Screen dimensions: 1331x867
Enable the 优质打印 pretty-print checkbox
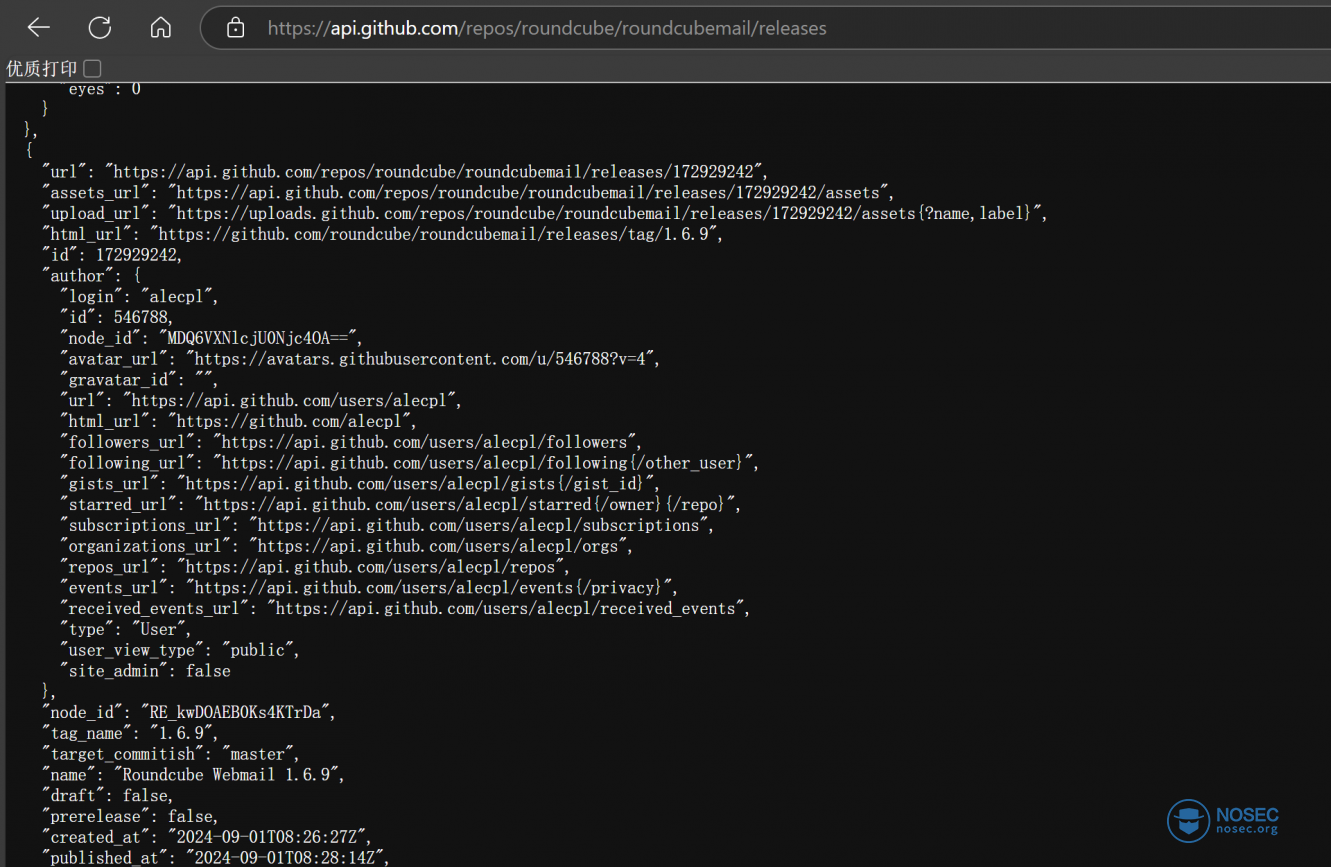click(92, 68)
